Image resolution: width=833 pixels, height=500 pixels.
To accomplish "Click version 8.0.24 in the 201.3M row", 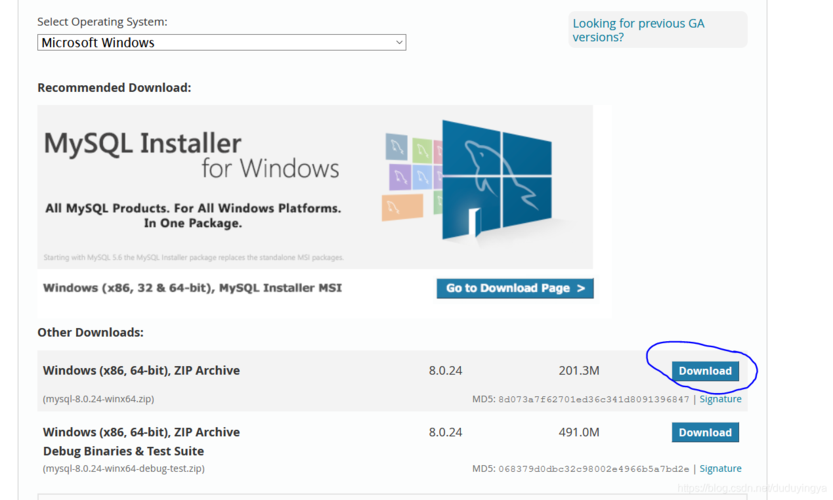I will 445,371.
